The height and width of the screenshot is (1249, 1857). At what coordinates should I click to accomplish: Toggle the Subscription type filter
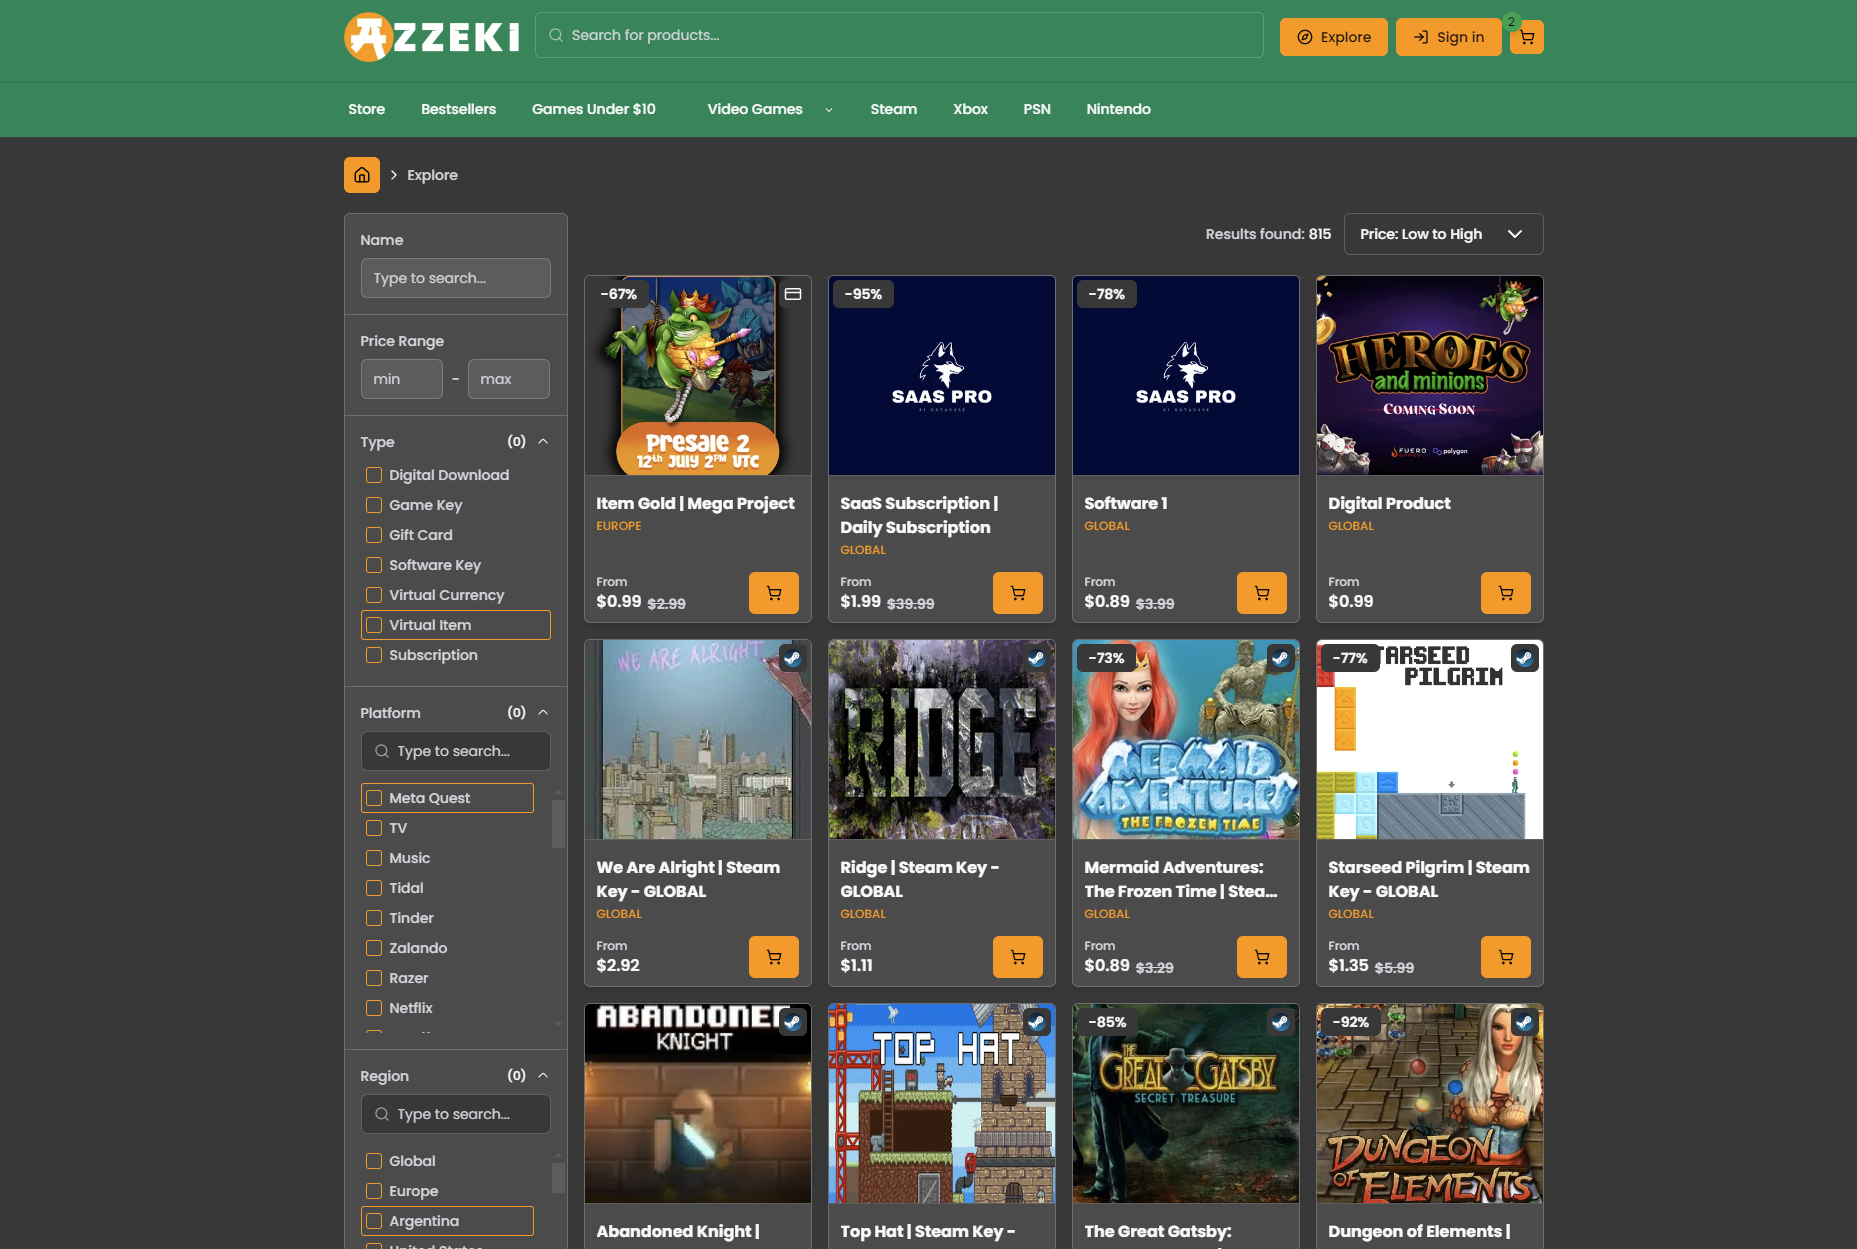[374, 655]
